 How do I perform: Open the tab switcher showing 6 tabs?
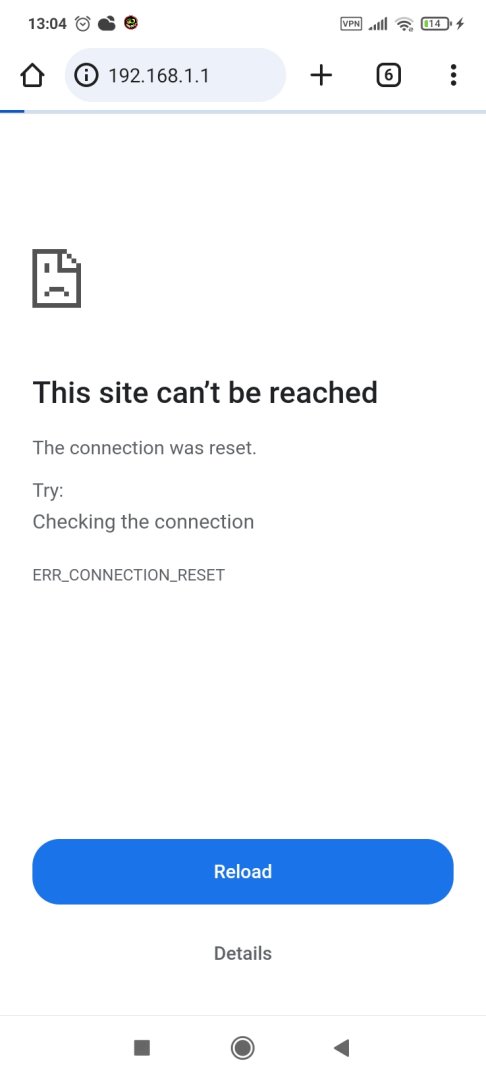(388, 75)
